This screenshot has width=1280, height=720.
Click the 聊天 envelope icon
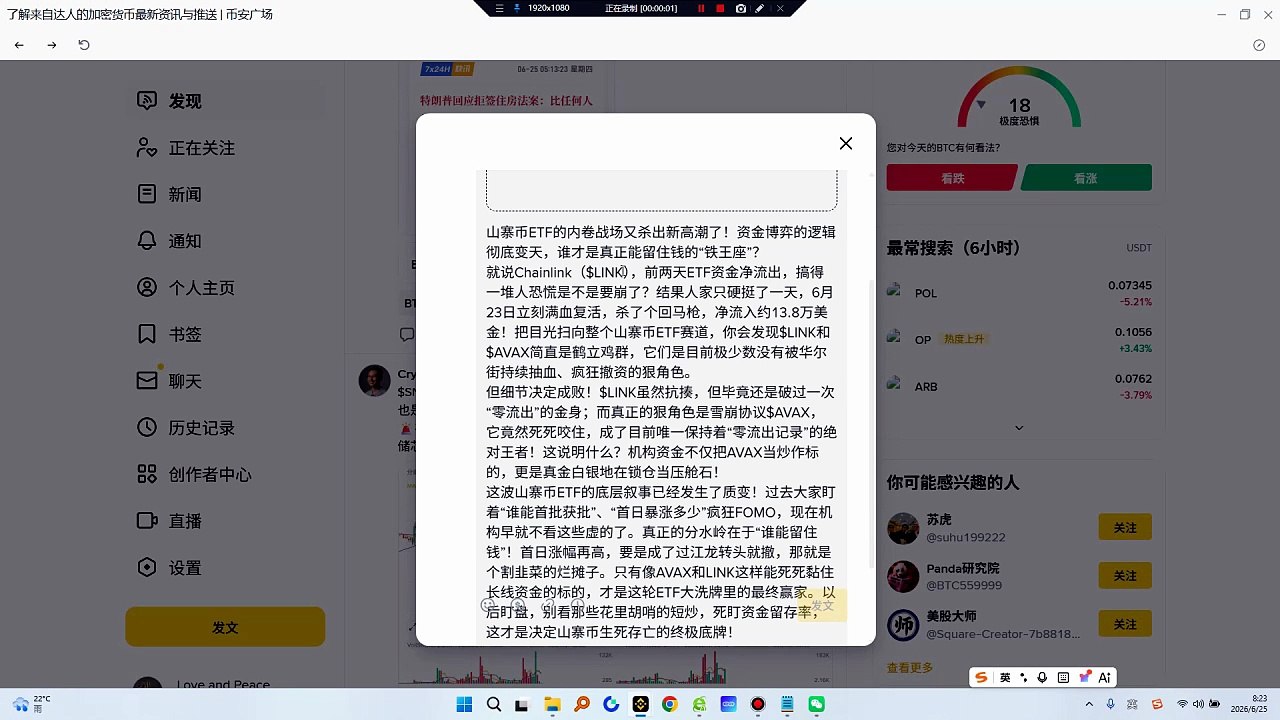tap(147, 381)
